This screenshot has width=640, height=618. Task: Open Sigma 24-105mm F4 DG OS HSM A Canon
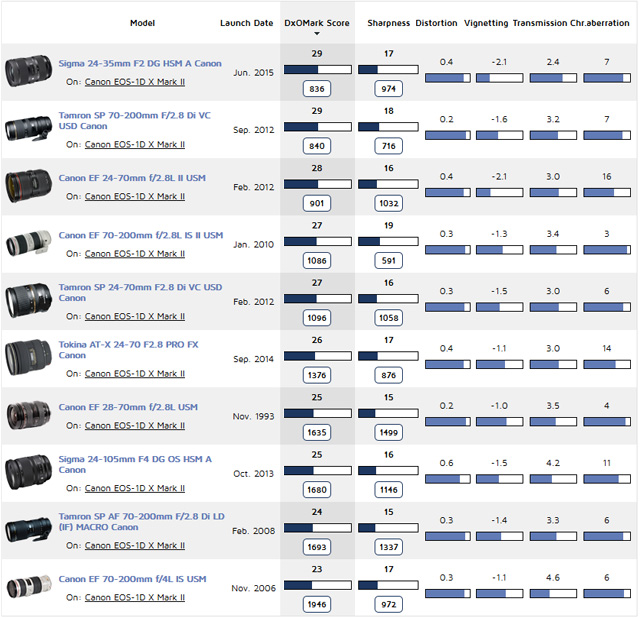pos(135,464)
